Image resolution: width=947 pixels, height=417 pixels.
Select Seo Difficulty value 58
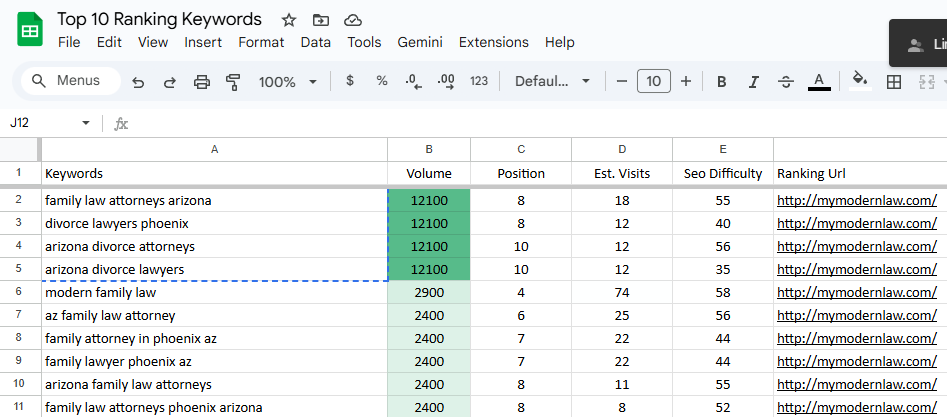[723, 293]
